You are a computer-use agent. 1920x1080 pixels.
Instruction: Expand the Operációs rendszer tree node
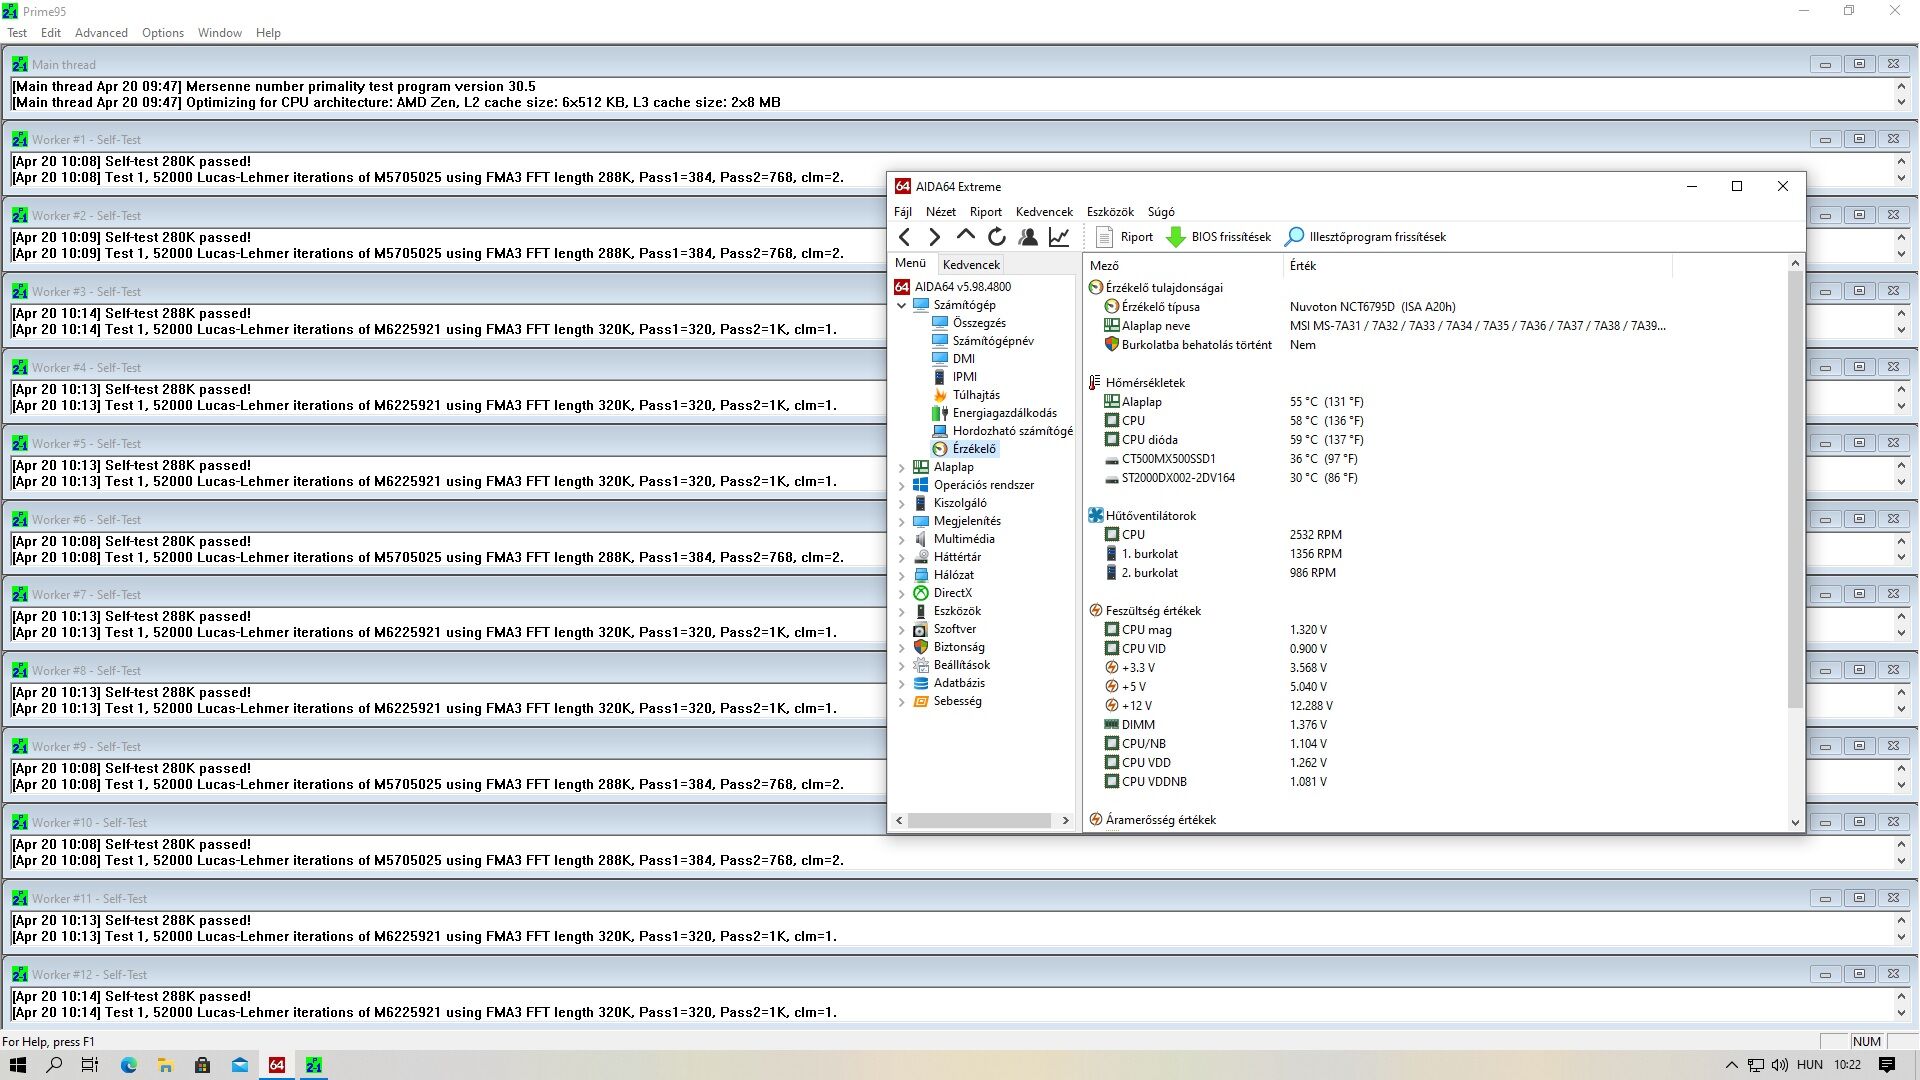(901, 485)
